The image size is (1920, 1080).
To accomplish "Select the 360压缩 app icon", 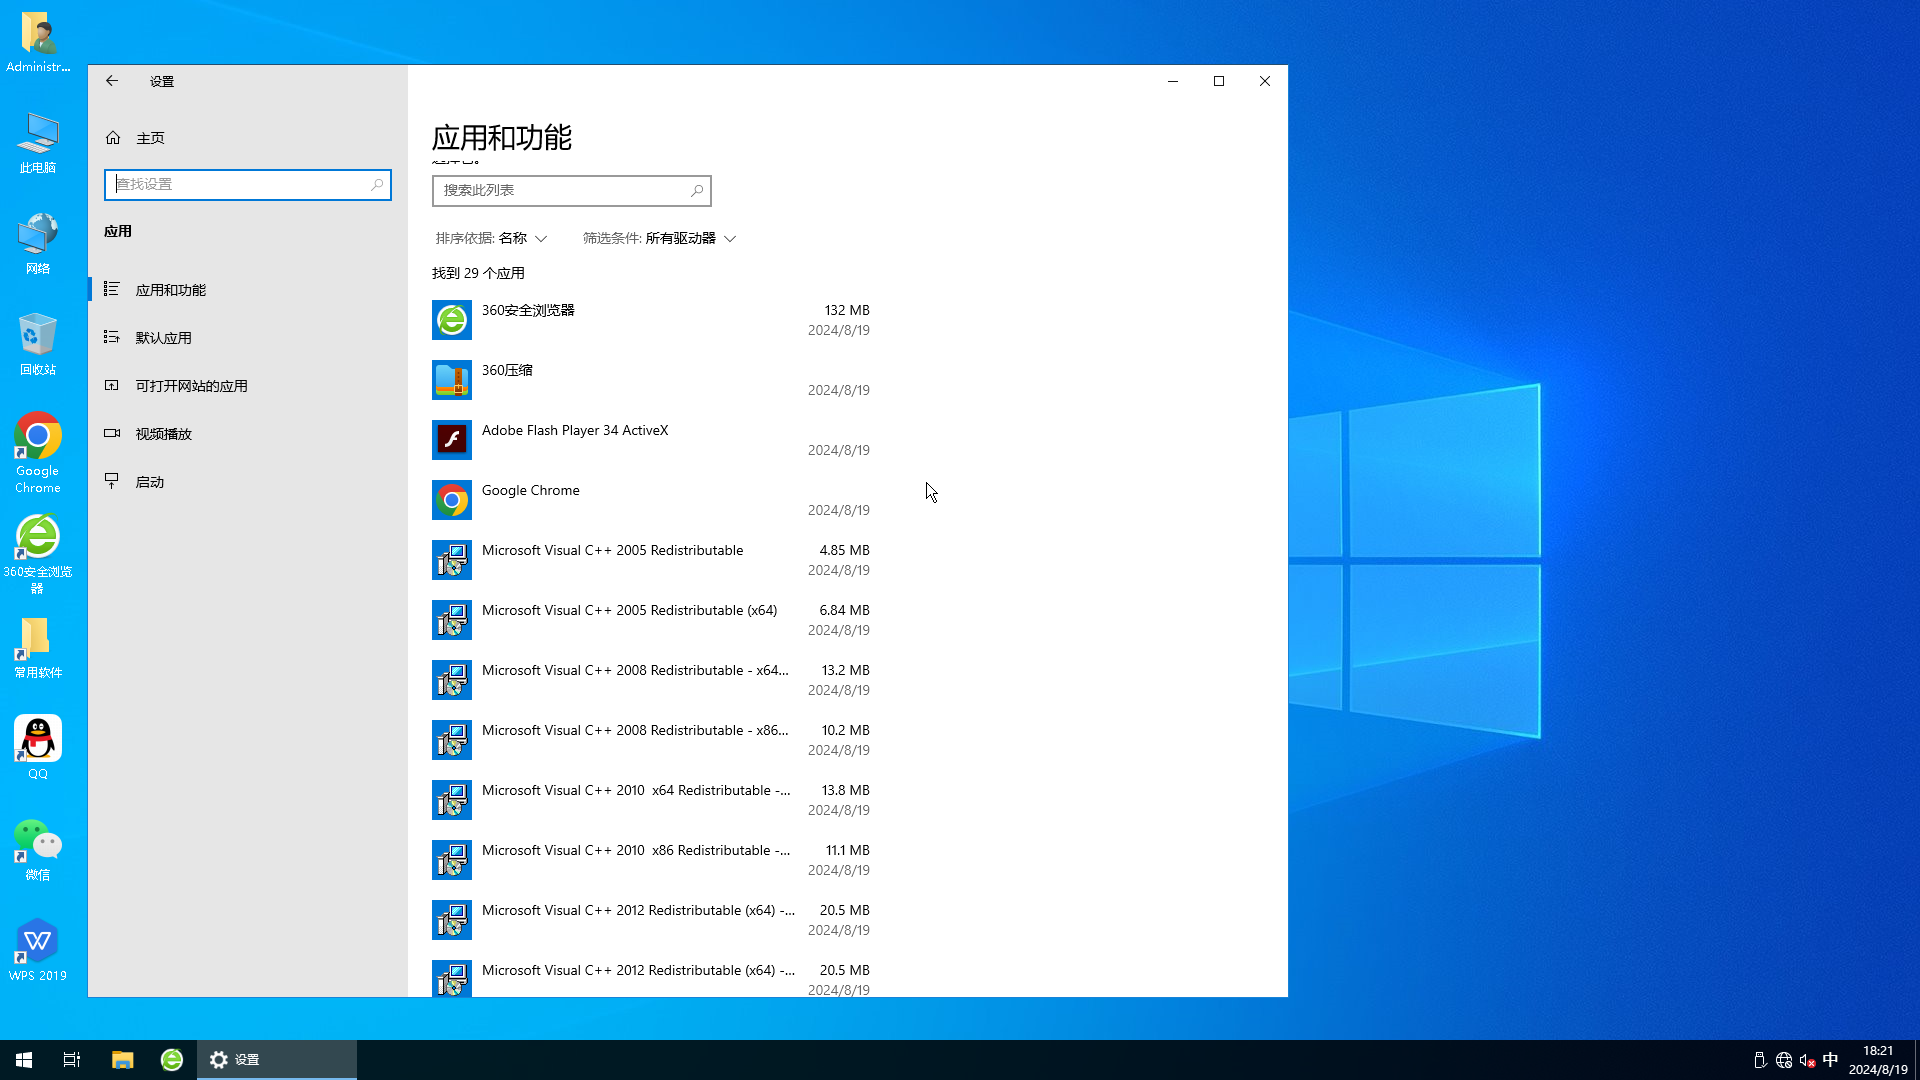I will [452, 380].
